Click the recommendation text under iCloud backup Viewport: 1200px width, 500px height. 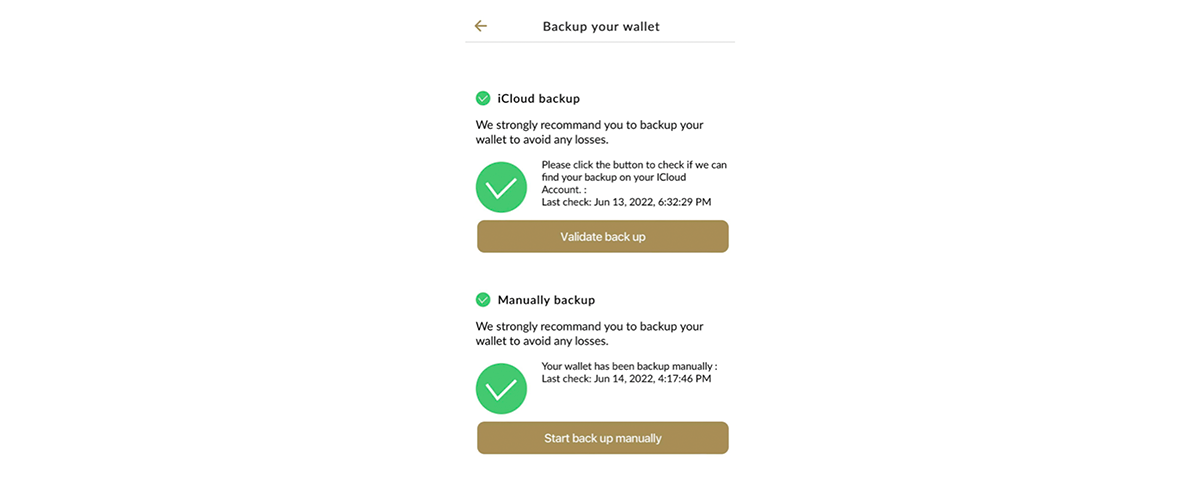point(590,132)
